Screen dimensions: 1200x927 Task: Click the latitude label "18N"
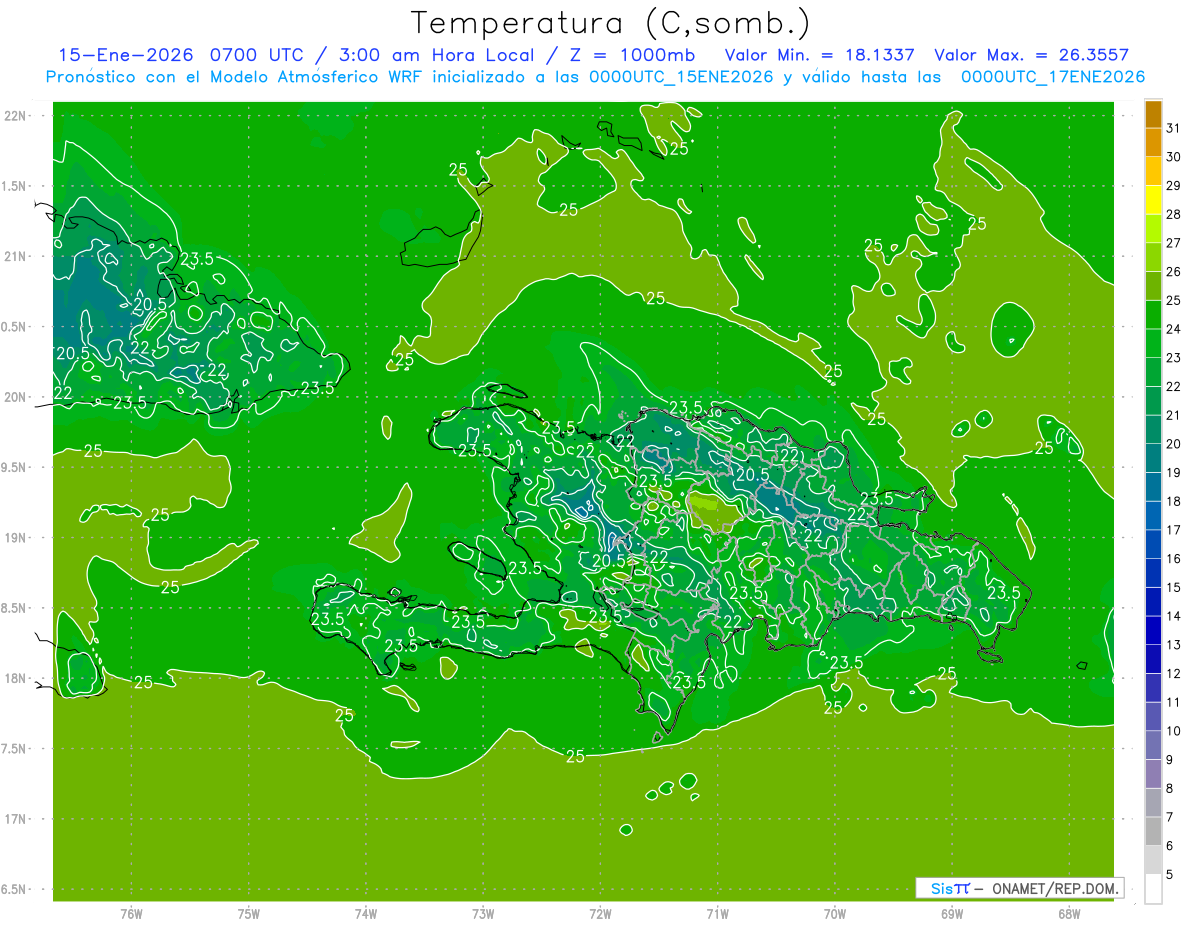coord(15,678)
